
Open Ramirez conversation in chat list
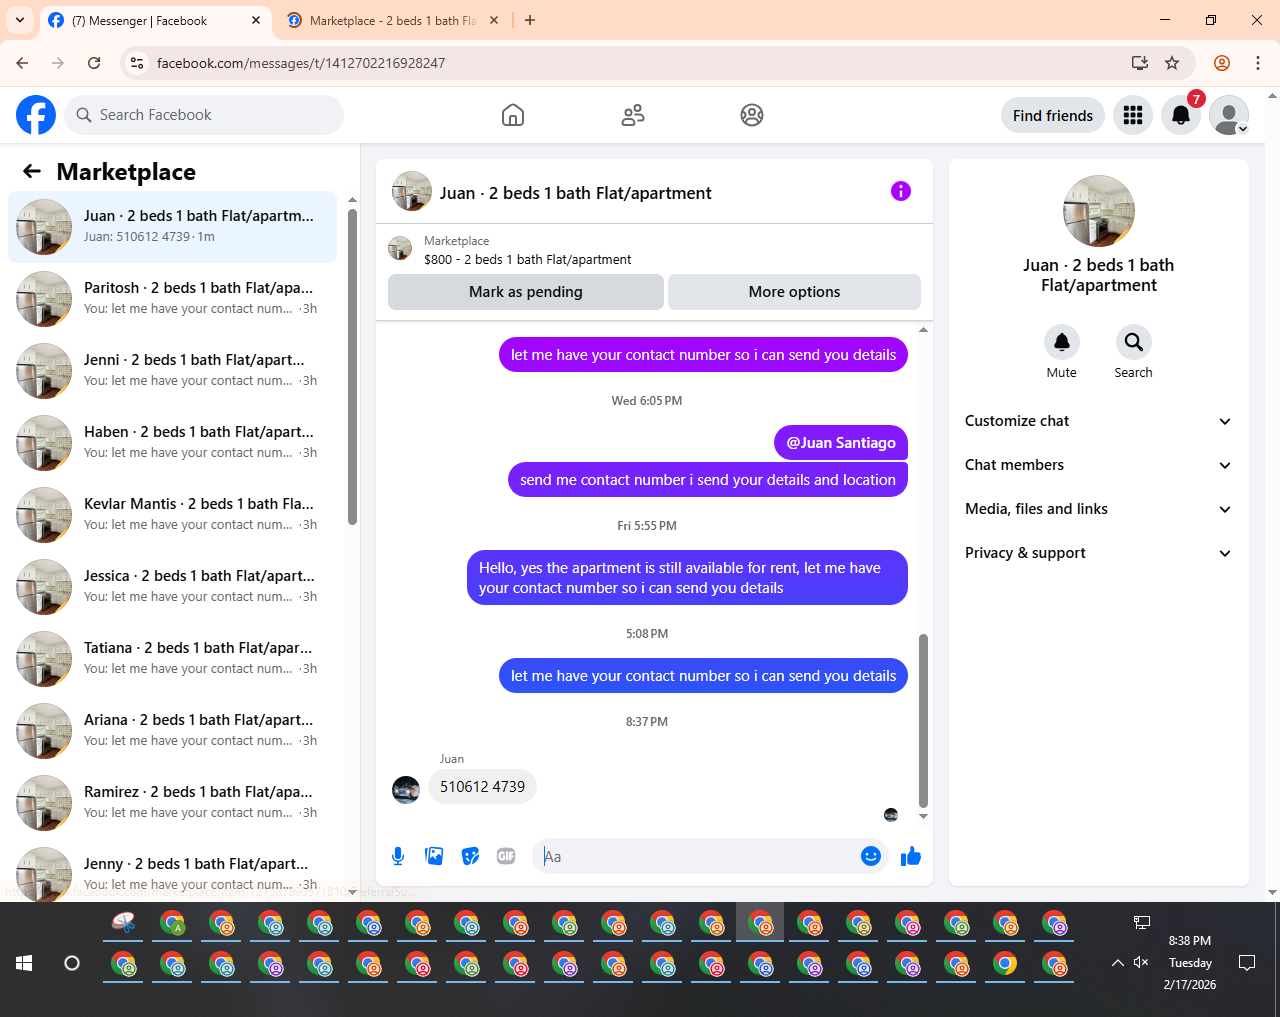[x=173, y=803]
